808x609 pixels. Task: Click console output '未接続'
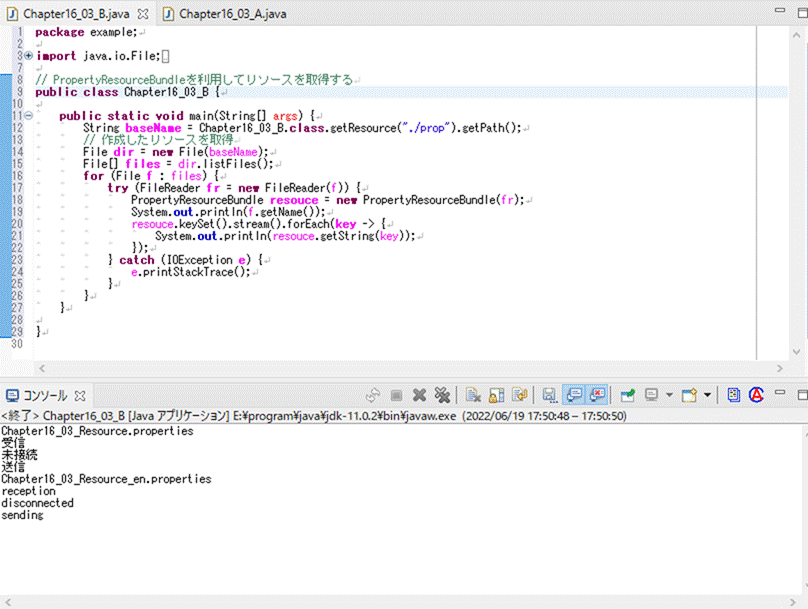click(x=20, y=455)
